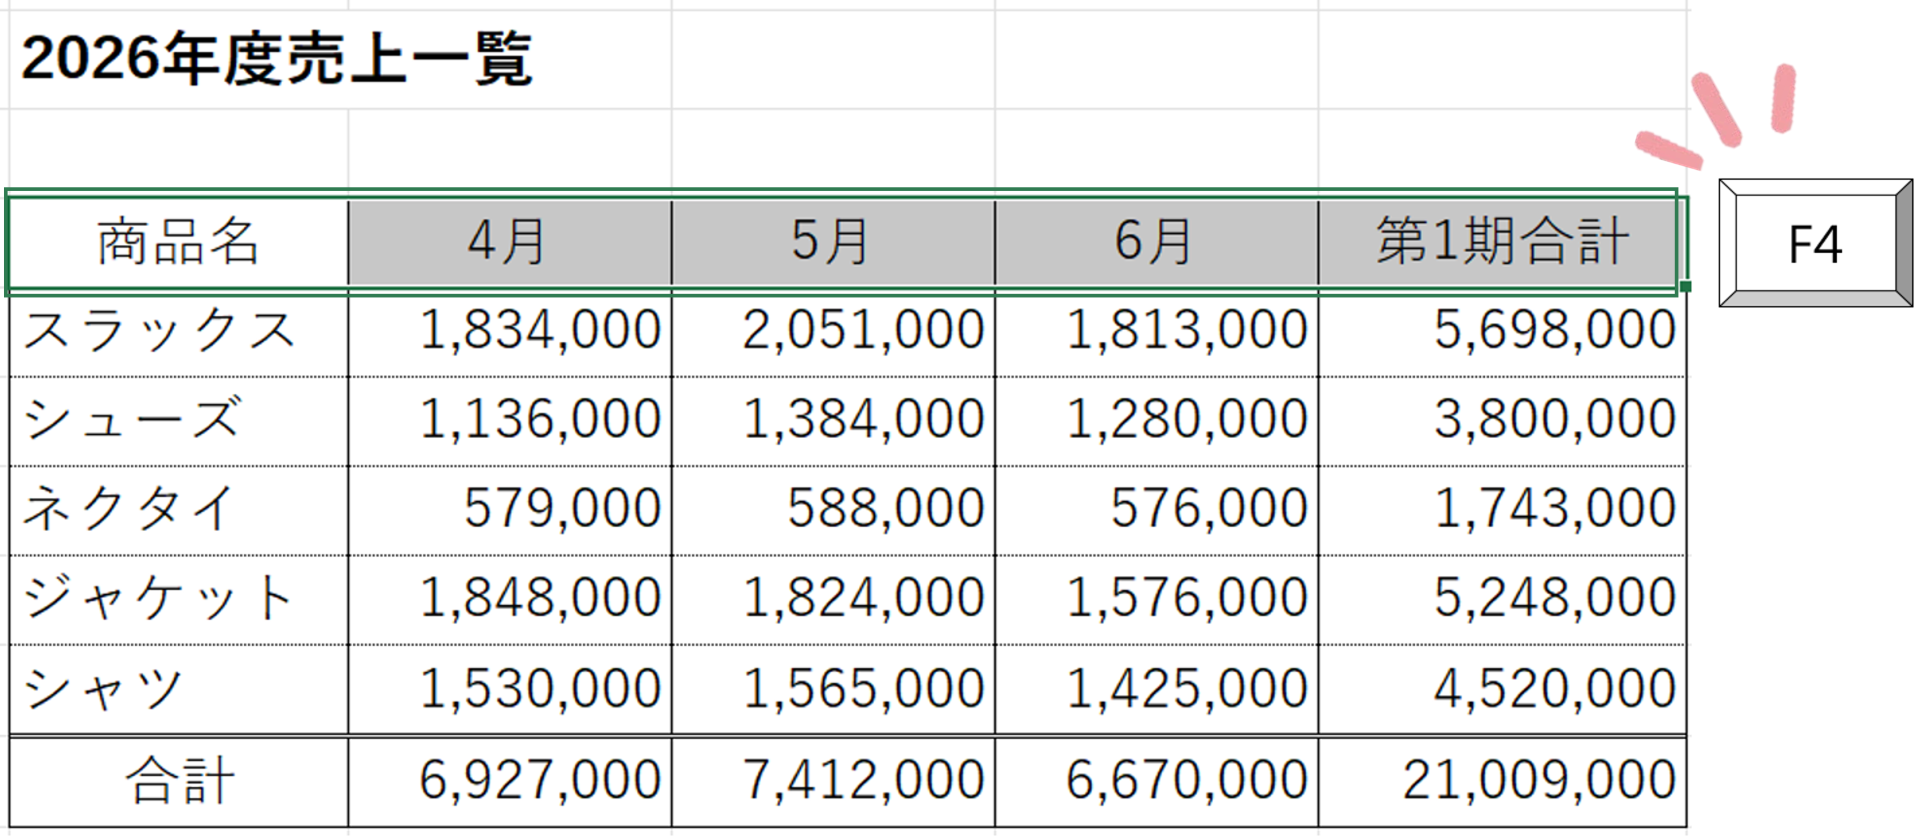Viewport: 1920px width, 838px height.
Task: Select the 5月 header cell
Action: coord(833,242)
